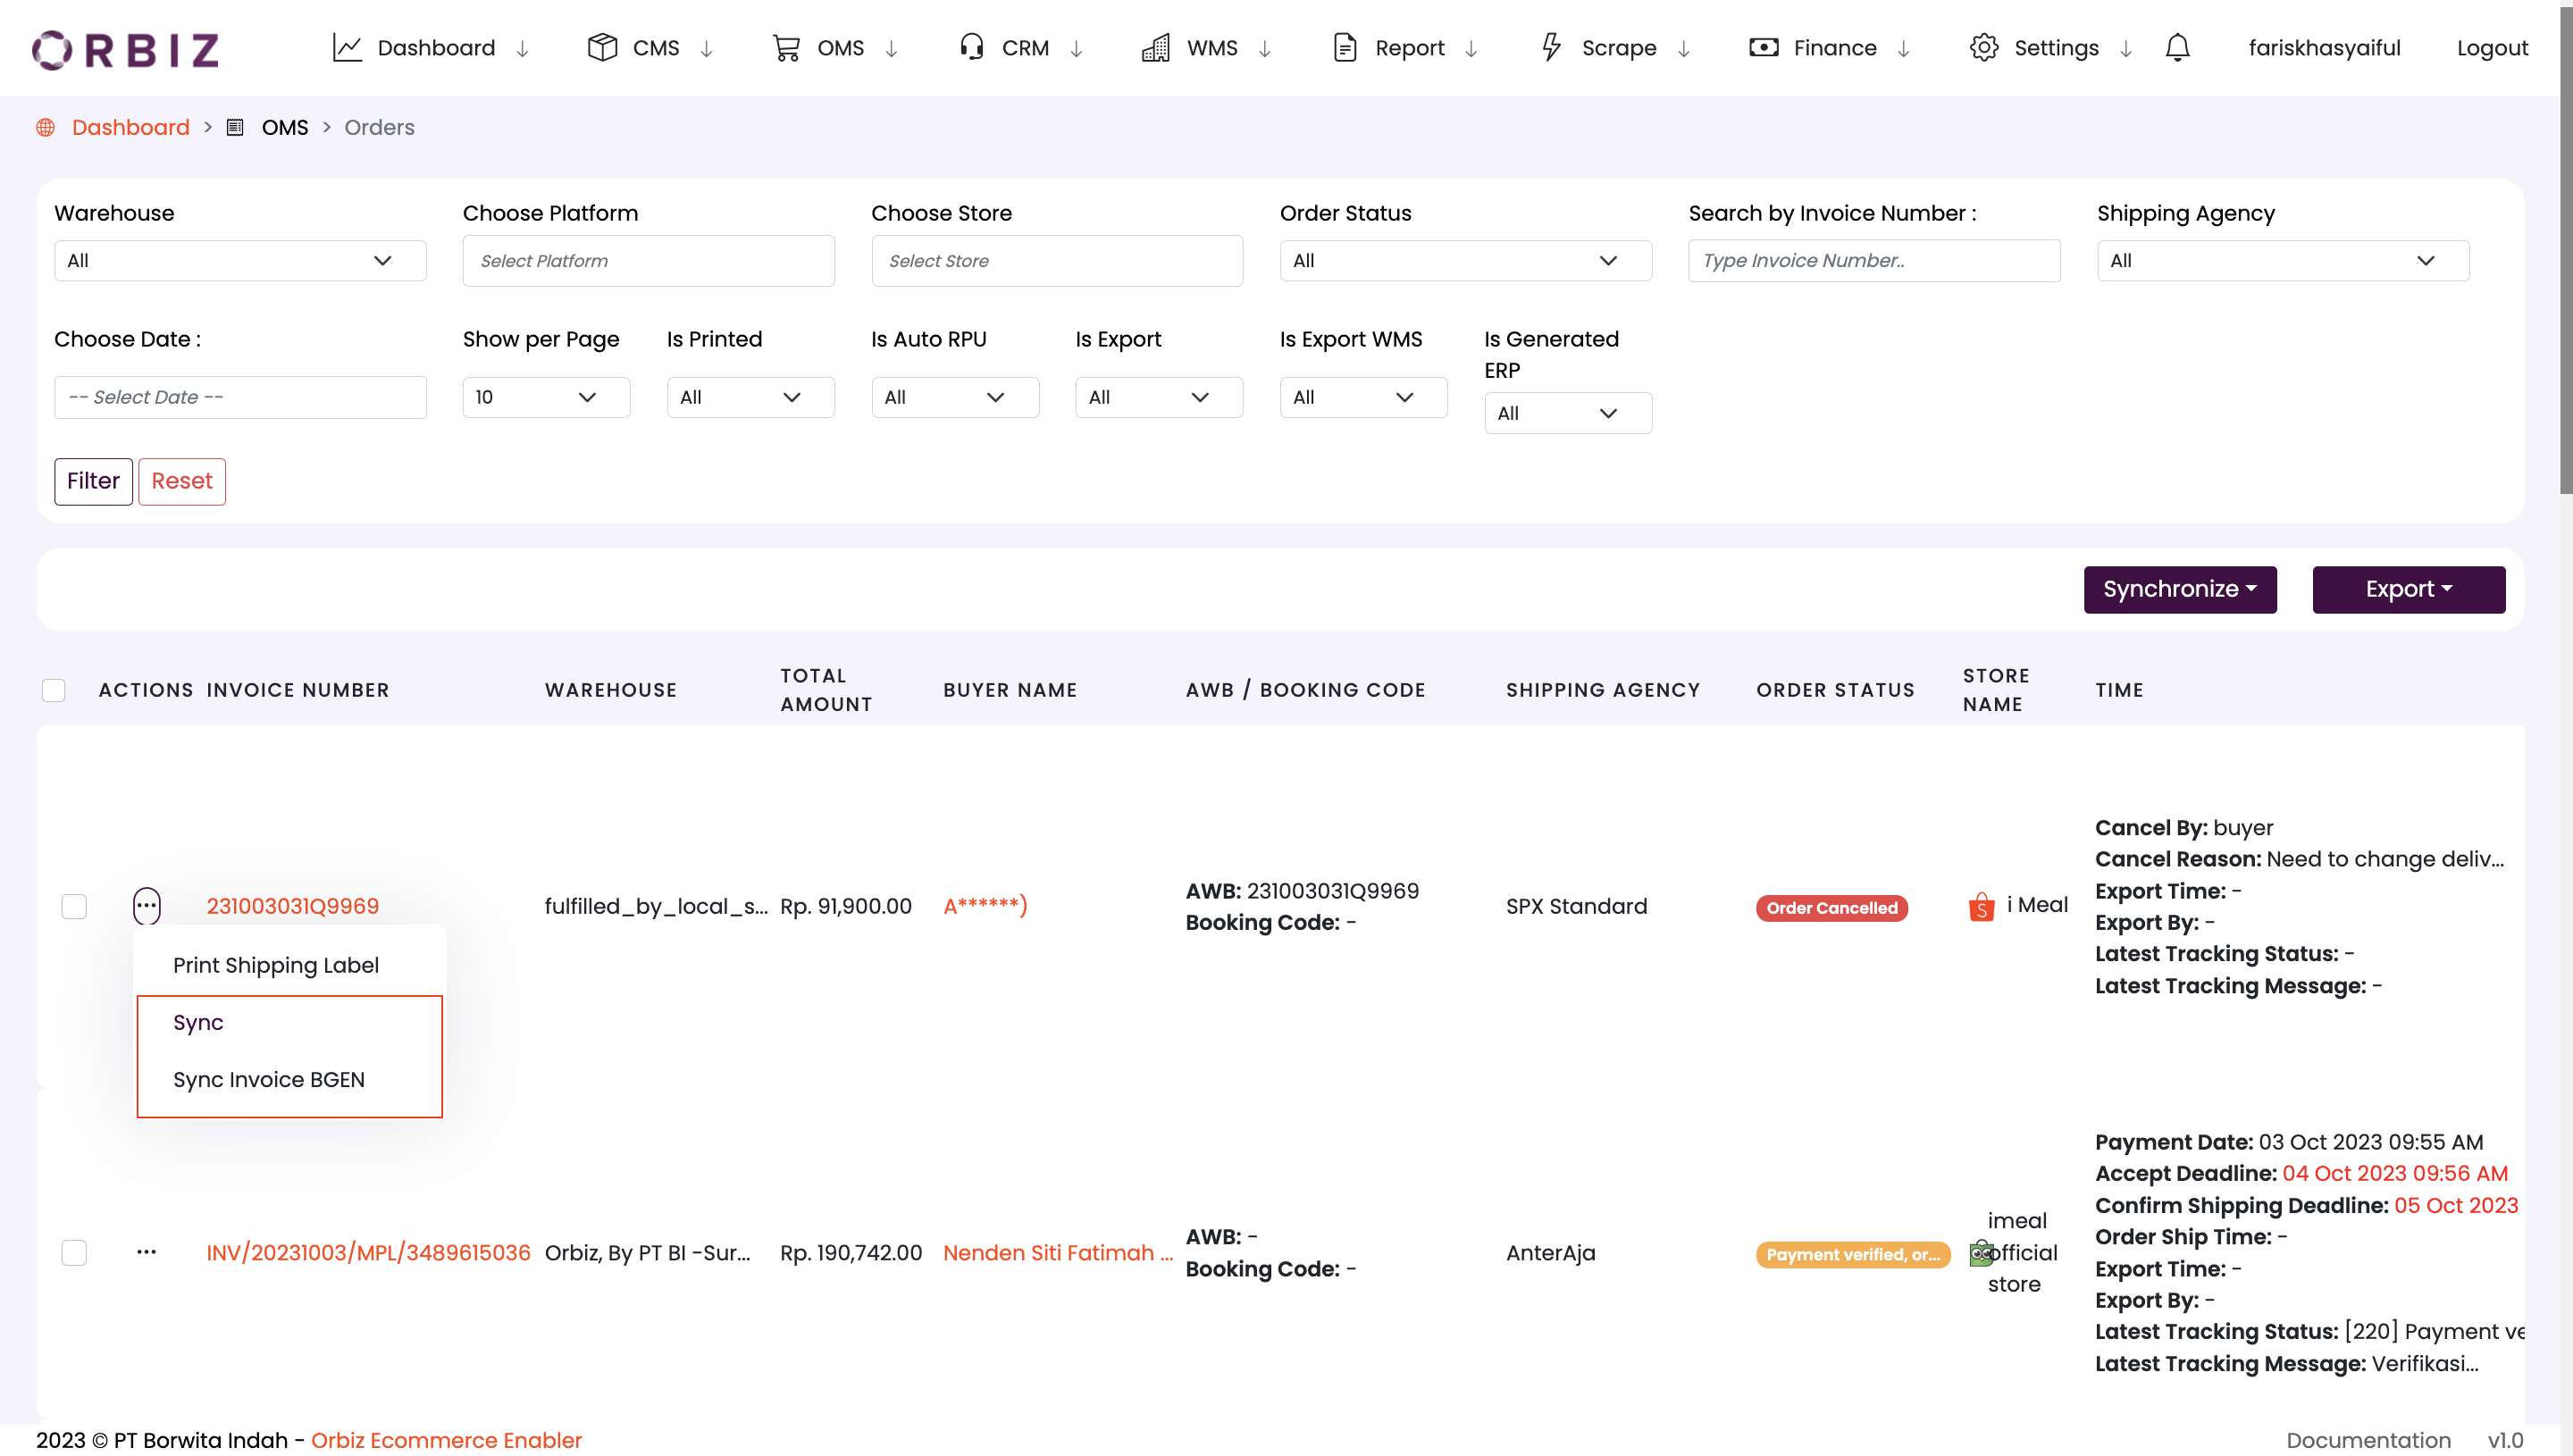Click buyer name Nenden Siti Fatimah
The width and height of the screenshot is (2573, 1456).
pyautogui.click(x=1058, y=1253)
